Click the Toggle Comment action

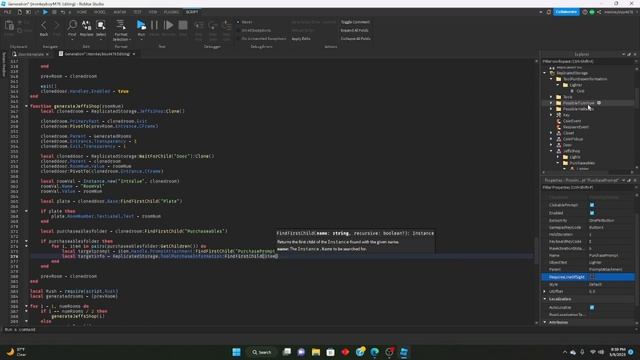pos(355,22)
